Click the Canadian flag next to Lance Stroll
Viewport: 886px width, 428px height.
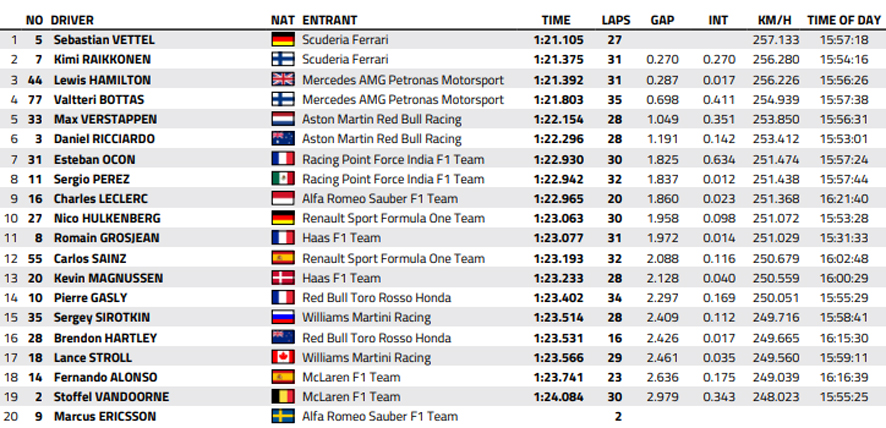(283, 357)
